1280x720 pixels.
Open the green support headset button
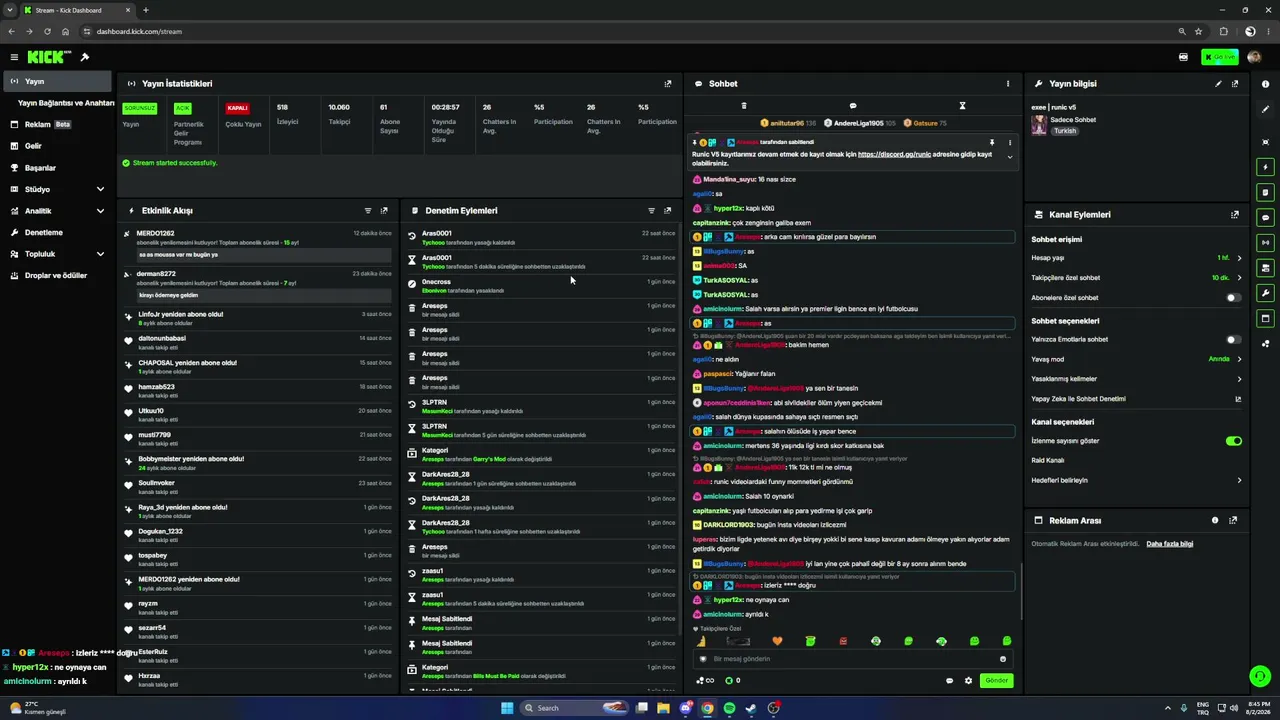point(1259,676)
